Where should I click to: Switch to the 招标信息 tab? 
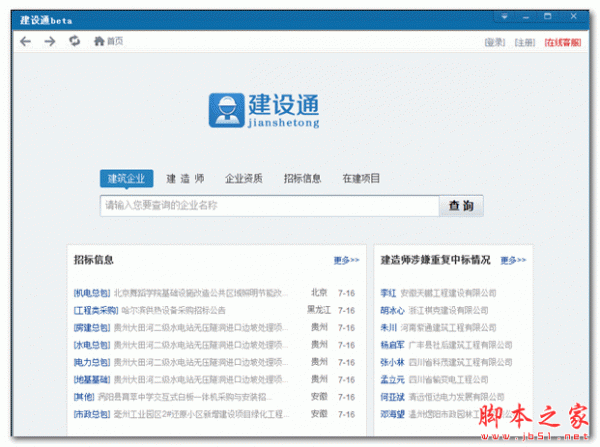click(x=302, y=178)
